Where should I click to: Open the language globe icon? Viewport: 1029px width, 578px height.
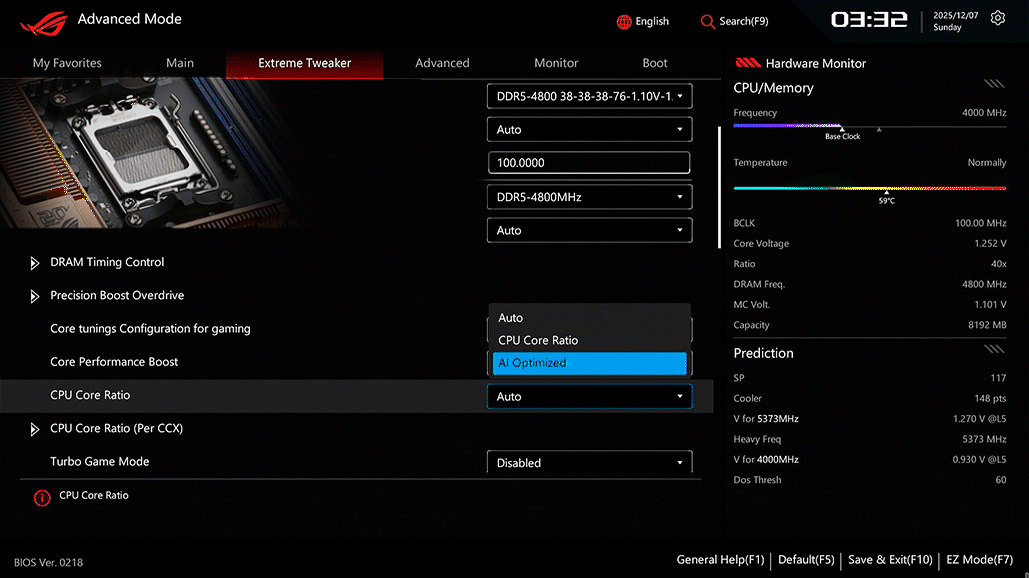(x=623, y=22)
